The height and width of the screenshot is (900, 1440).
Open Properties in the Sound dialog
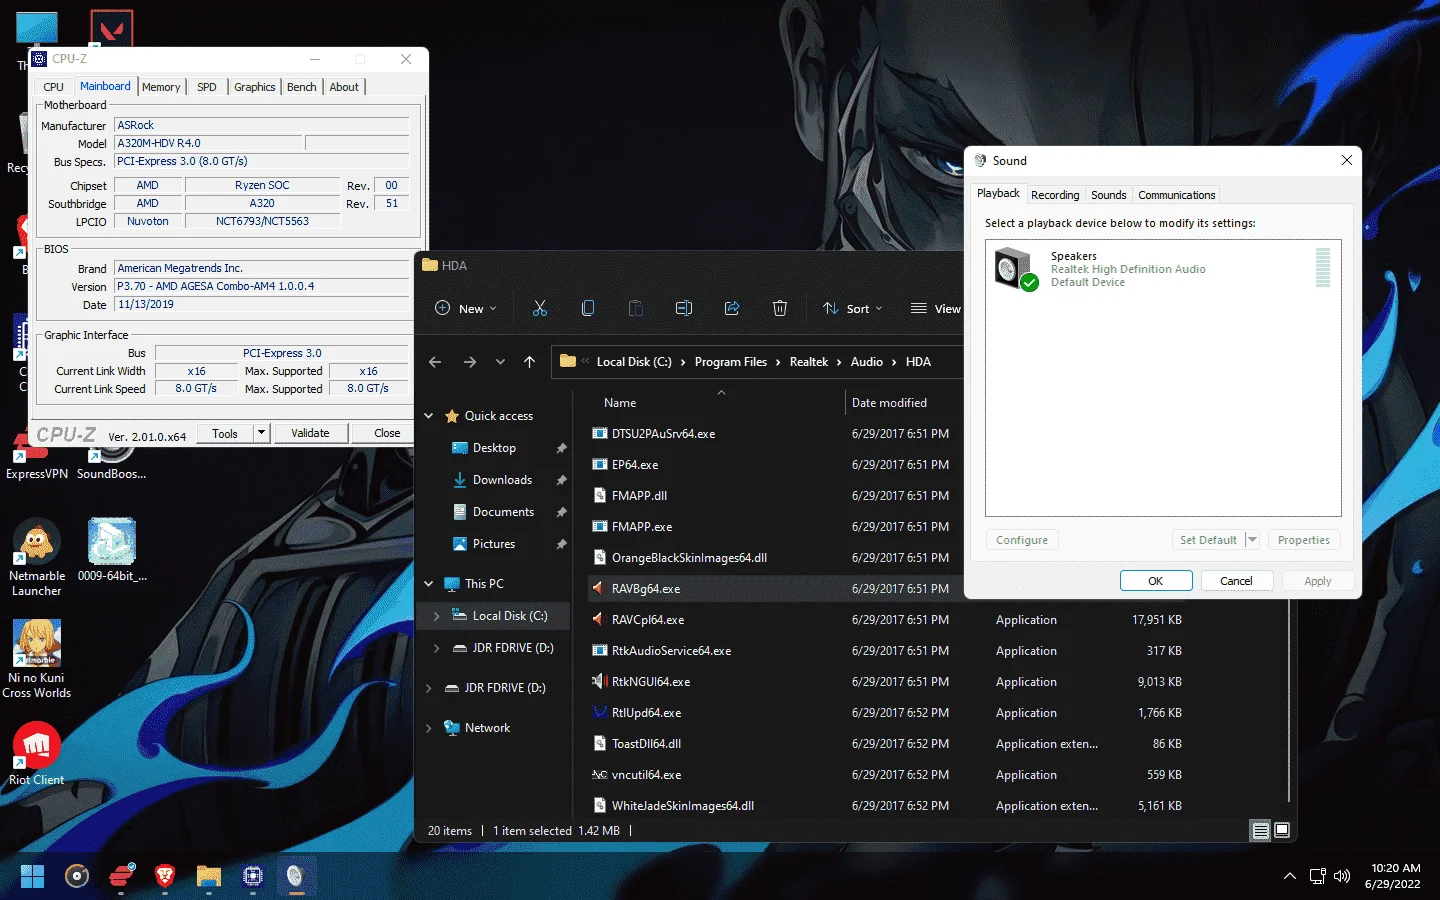pyautogui.click(x=1304, y=540)
